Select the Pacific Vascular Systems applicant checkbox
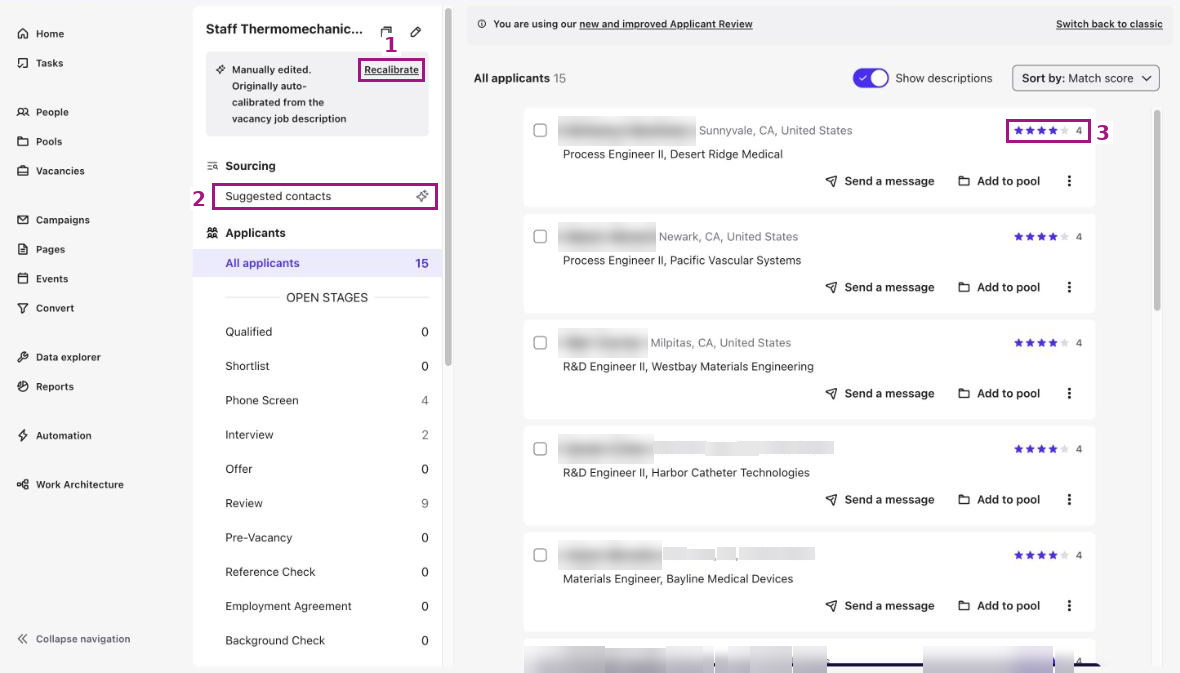 point(540,236)
